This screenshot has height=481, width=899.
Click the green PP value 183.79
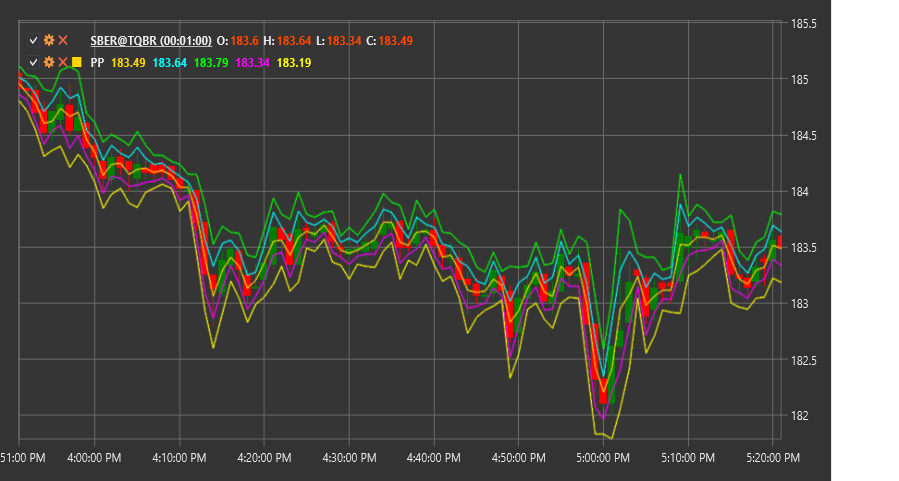point(211,62)
